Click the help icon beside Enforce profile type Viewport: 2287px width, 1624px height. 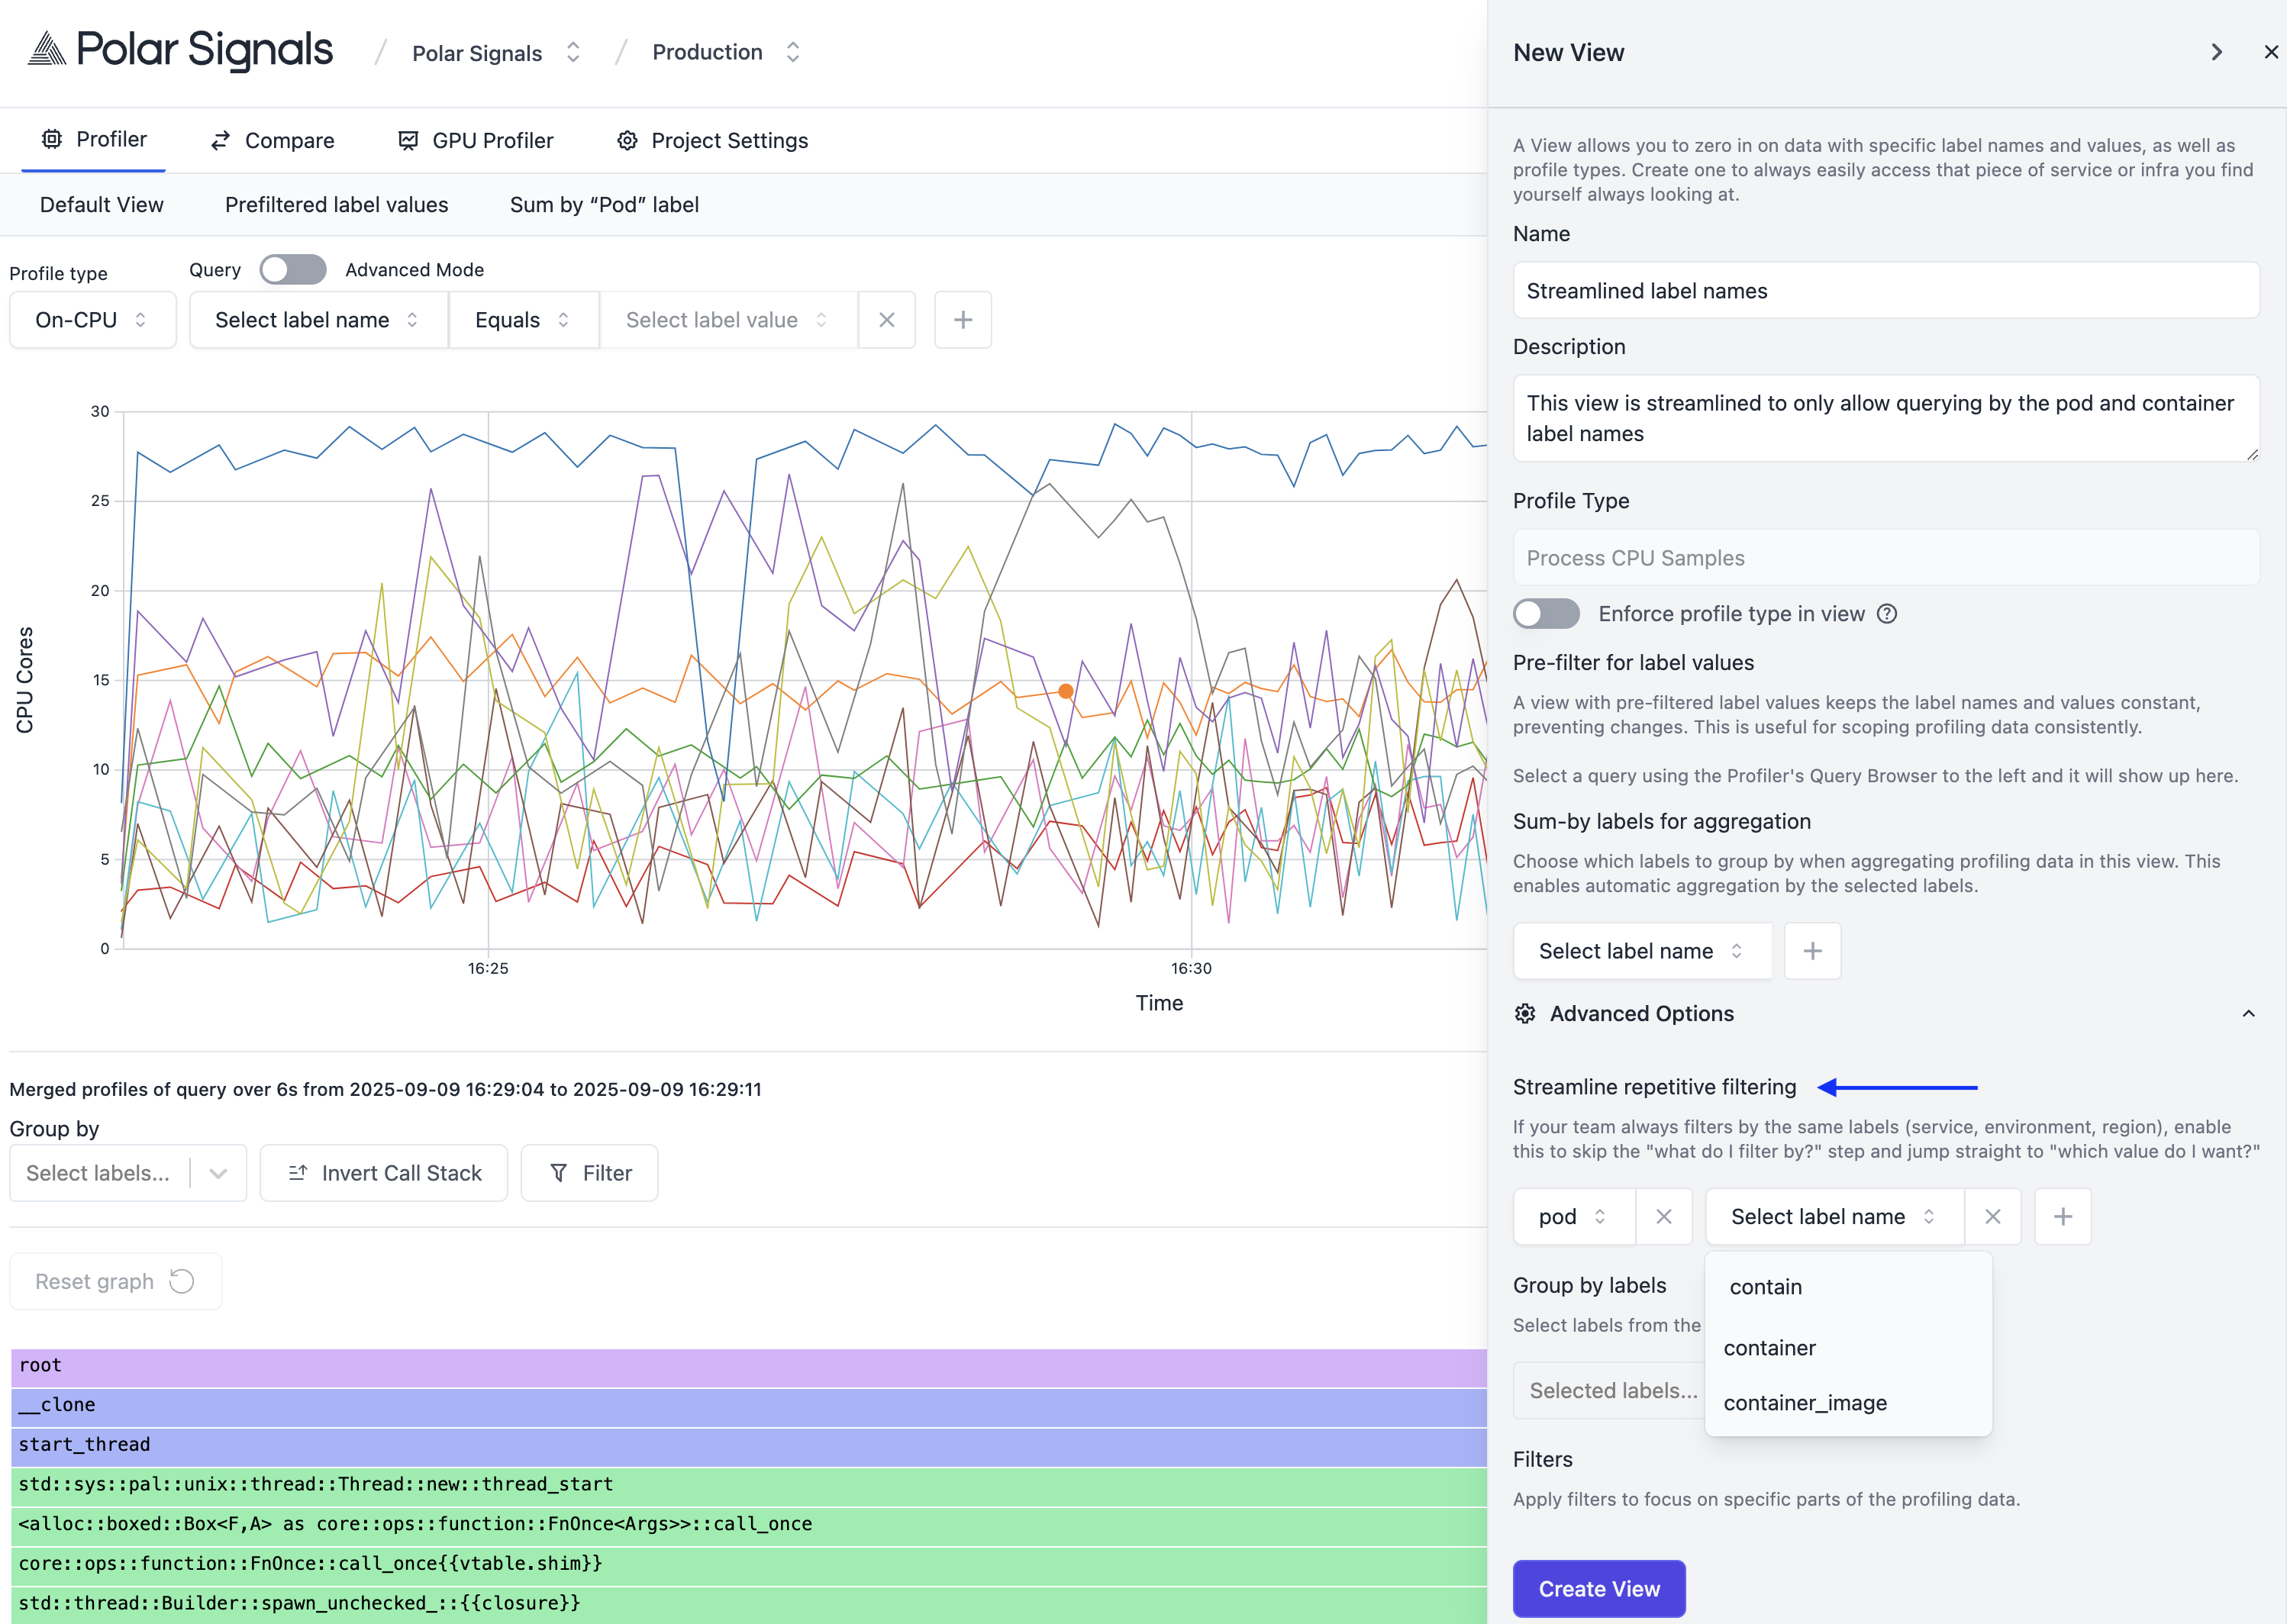pyautogui.click(x=1886, y=614)
